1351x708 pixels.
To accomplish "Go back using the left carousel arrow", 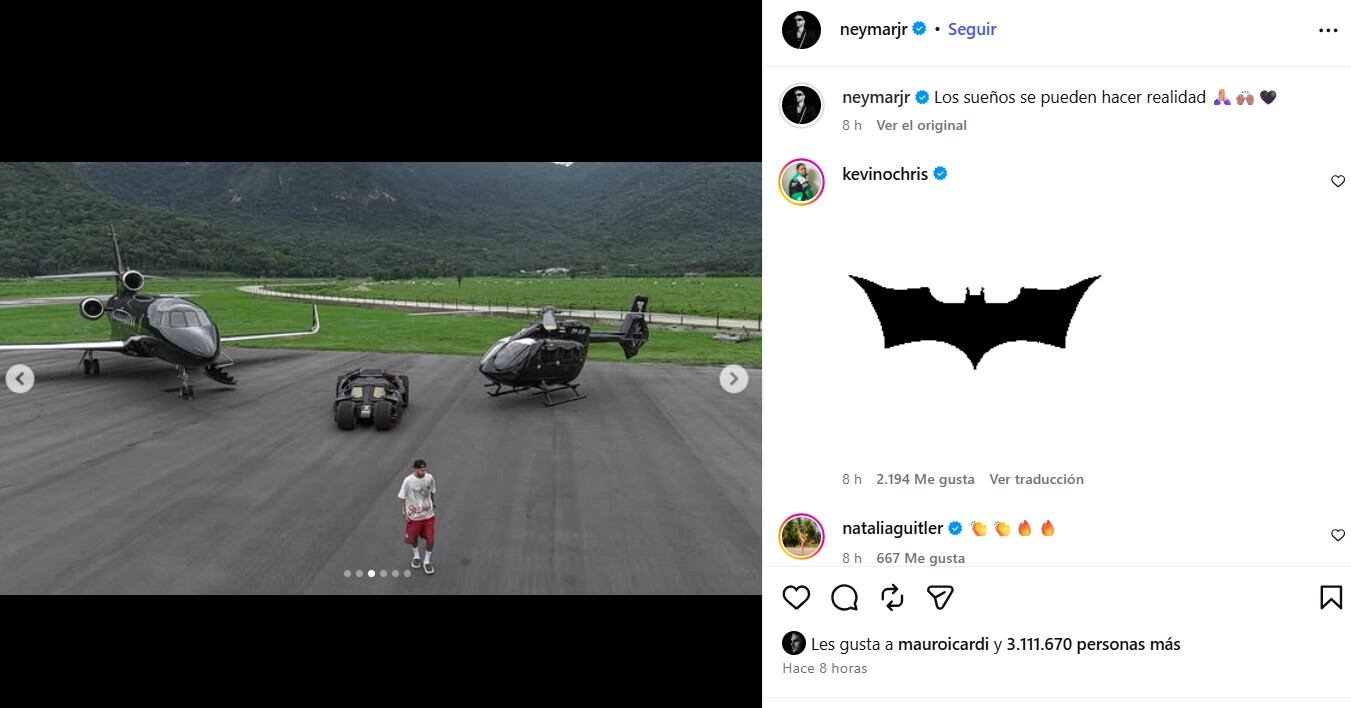I will coord(19,378).
